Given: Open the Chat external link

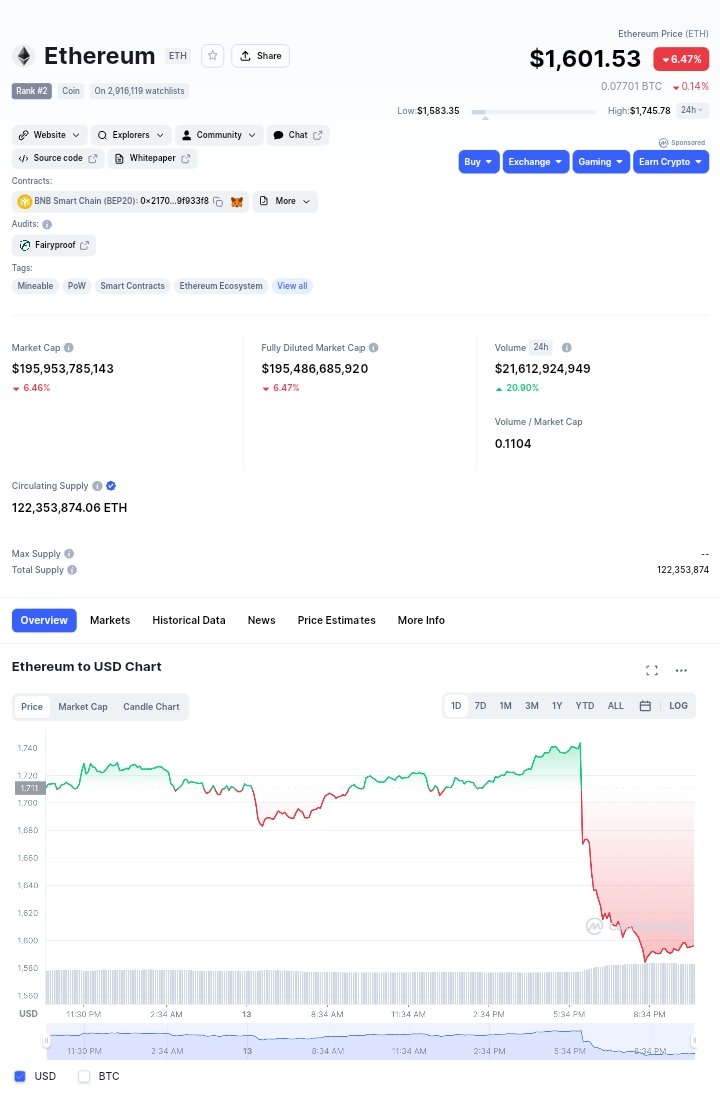Looking at the screenshot, I should pyautogui.click(x=298, y=135).
